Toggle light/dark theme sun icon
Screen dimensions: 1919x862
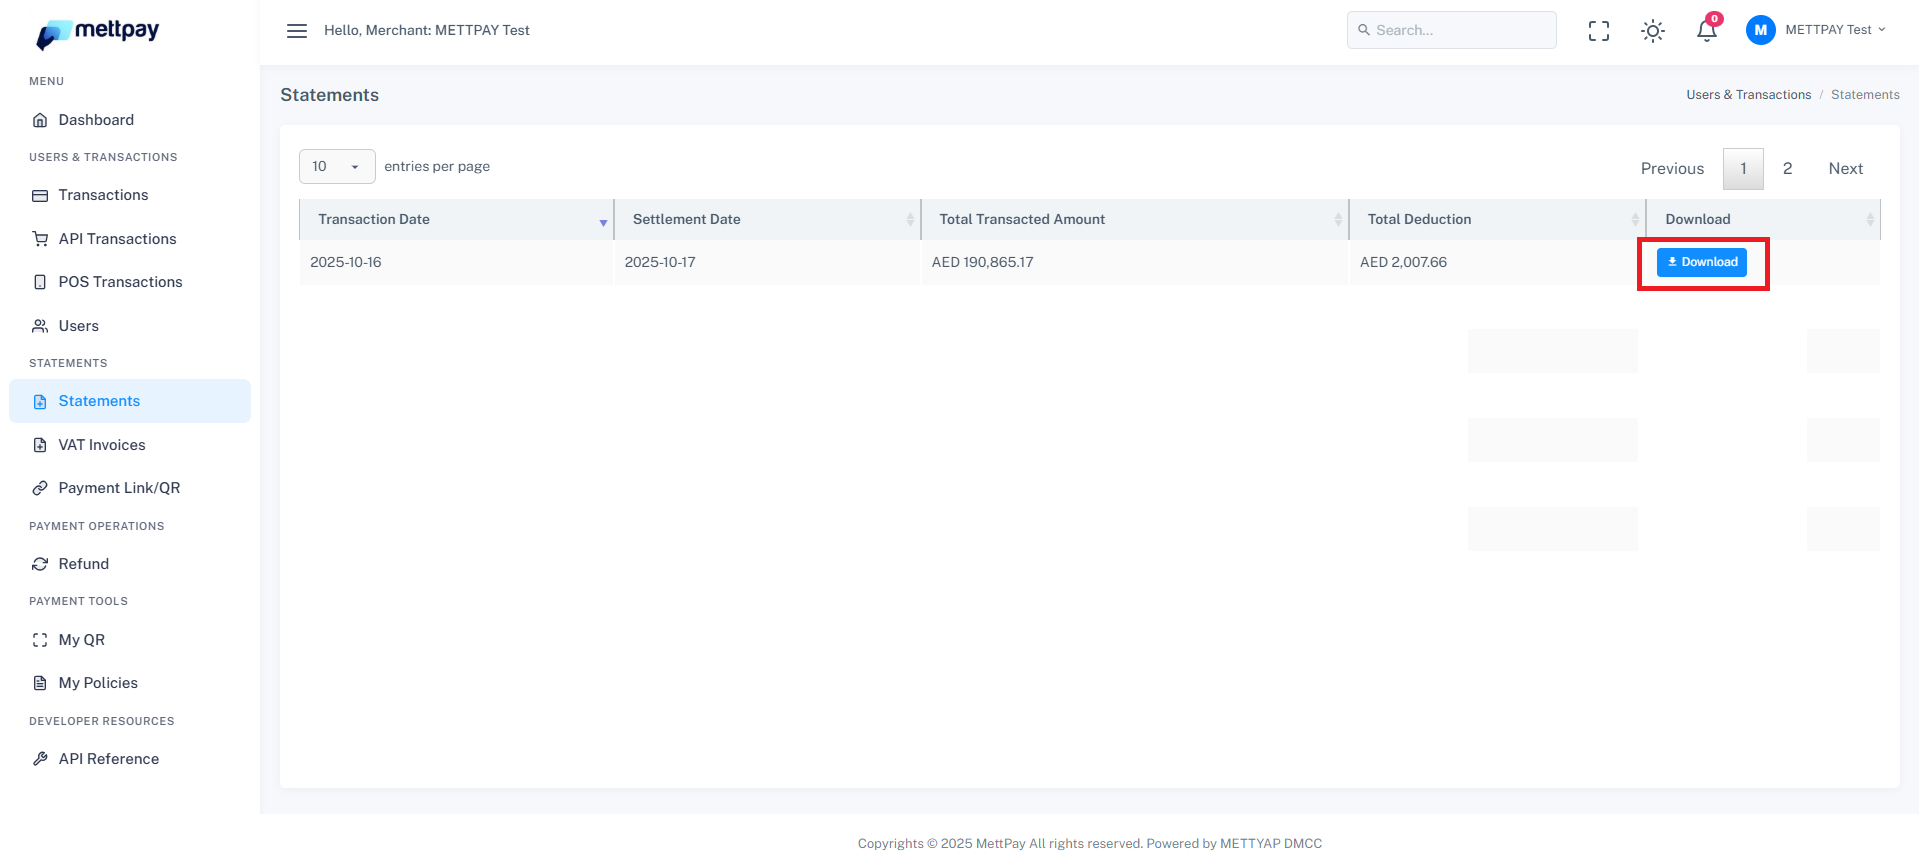(1653, 31)
